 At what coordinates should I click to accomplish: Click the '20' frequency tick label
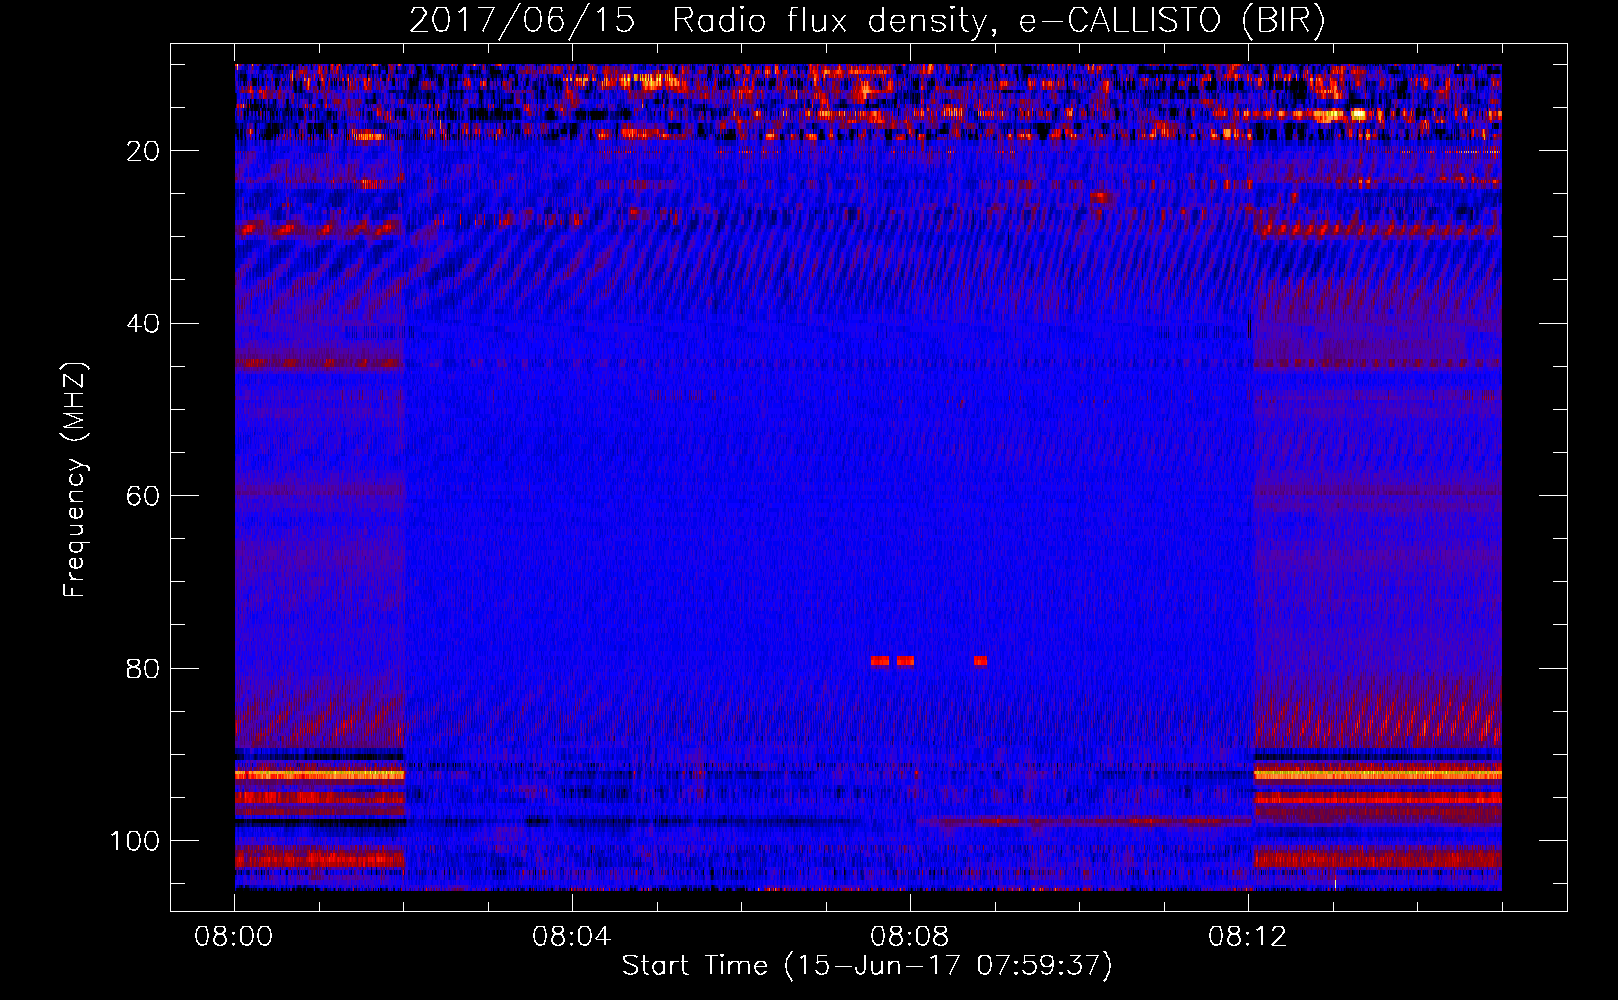pos(144,151)
